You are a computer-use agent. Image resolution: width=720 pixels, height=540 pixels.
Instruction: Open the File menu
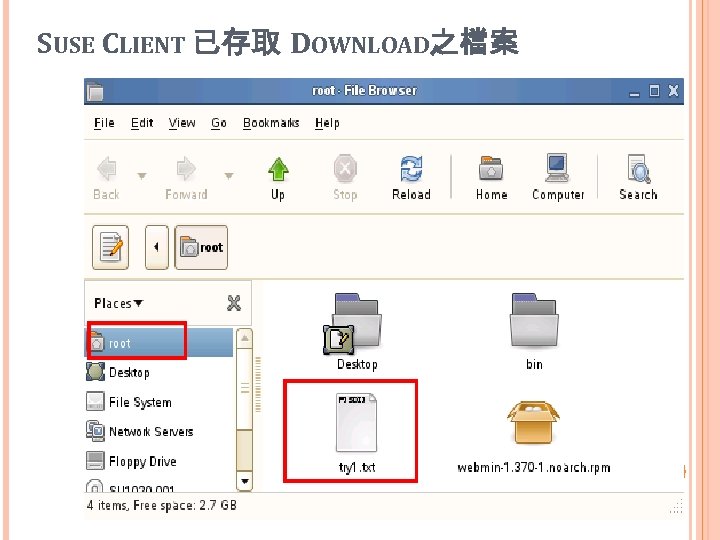pos(104,123)
